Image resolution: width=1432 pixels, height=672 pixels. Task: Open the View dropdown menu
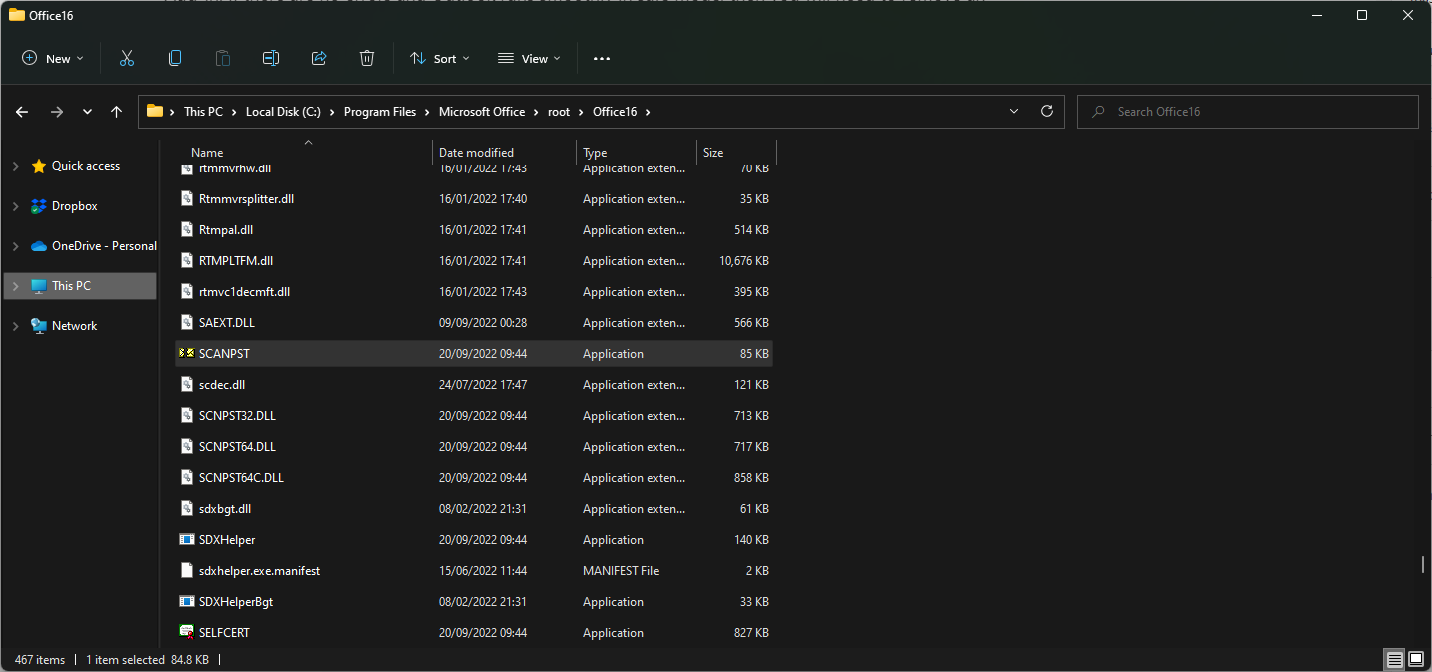529,59
